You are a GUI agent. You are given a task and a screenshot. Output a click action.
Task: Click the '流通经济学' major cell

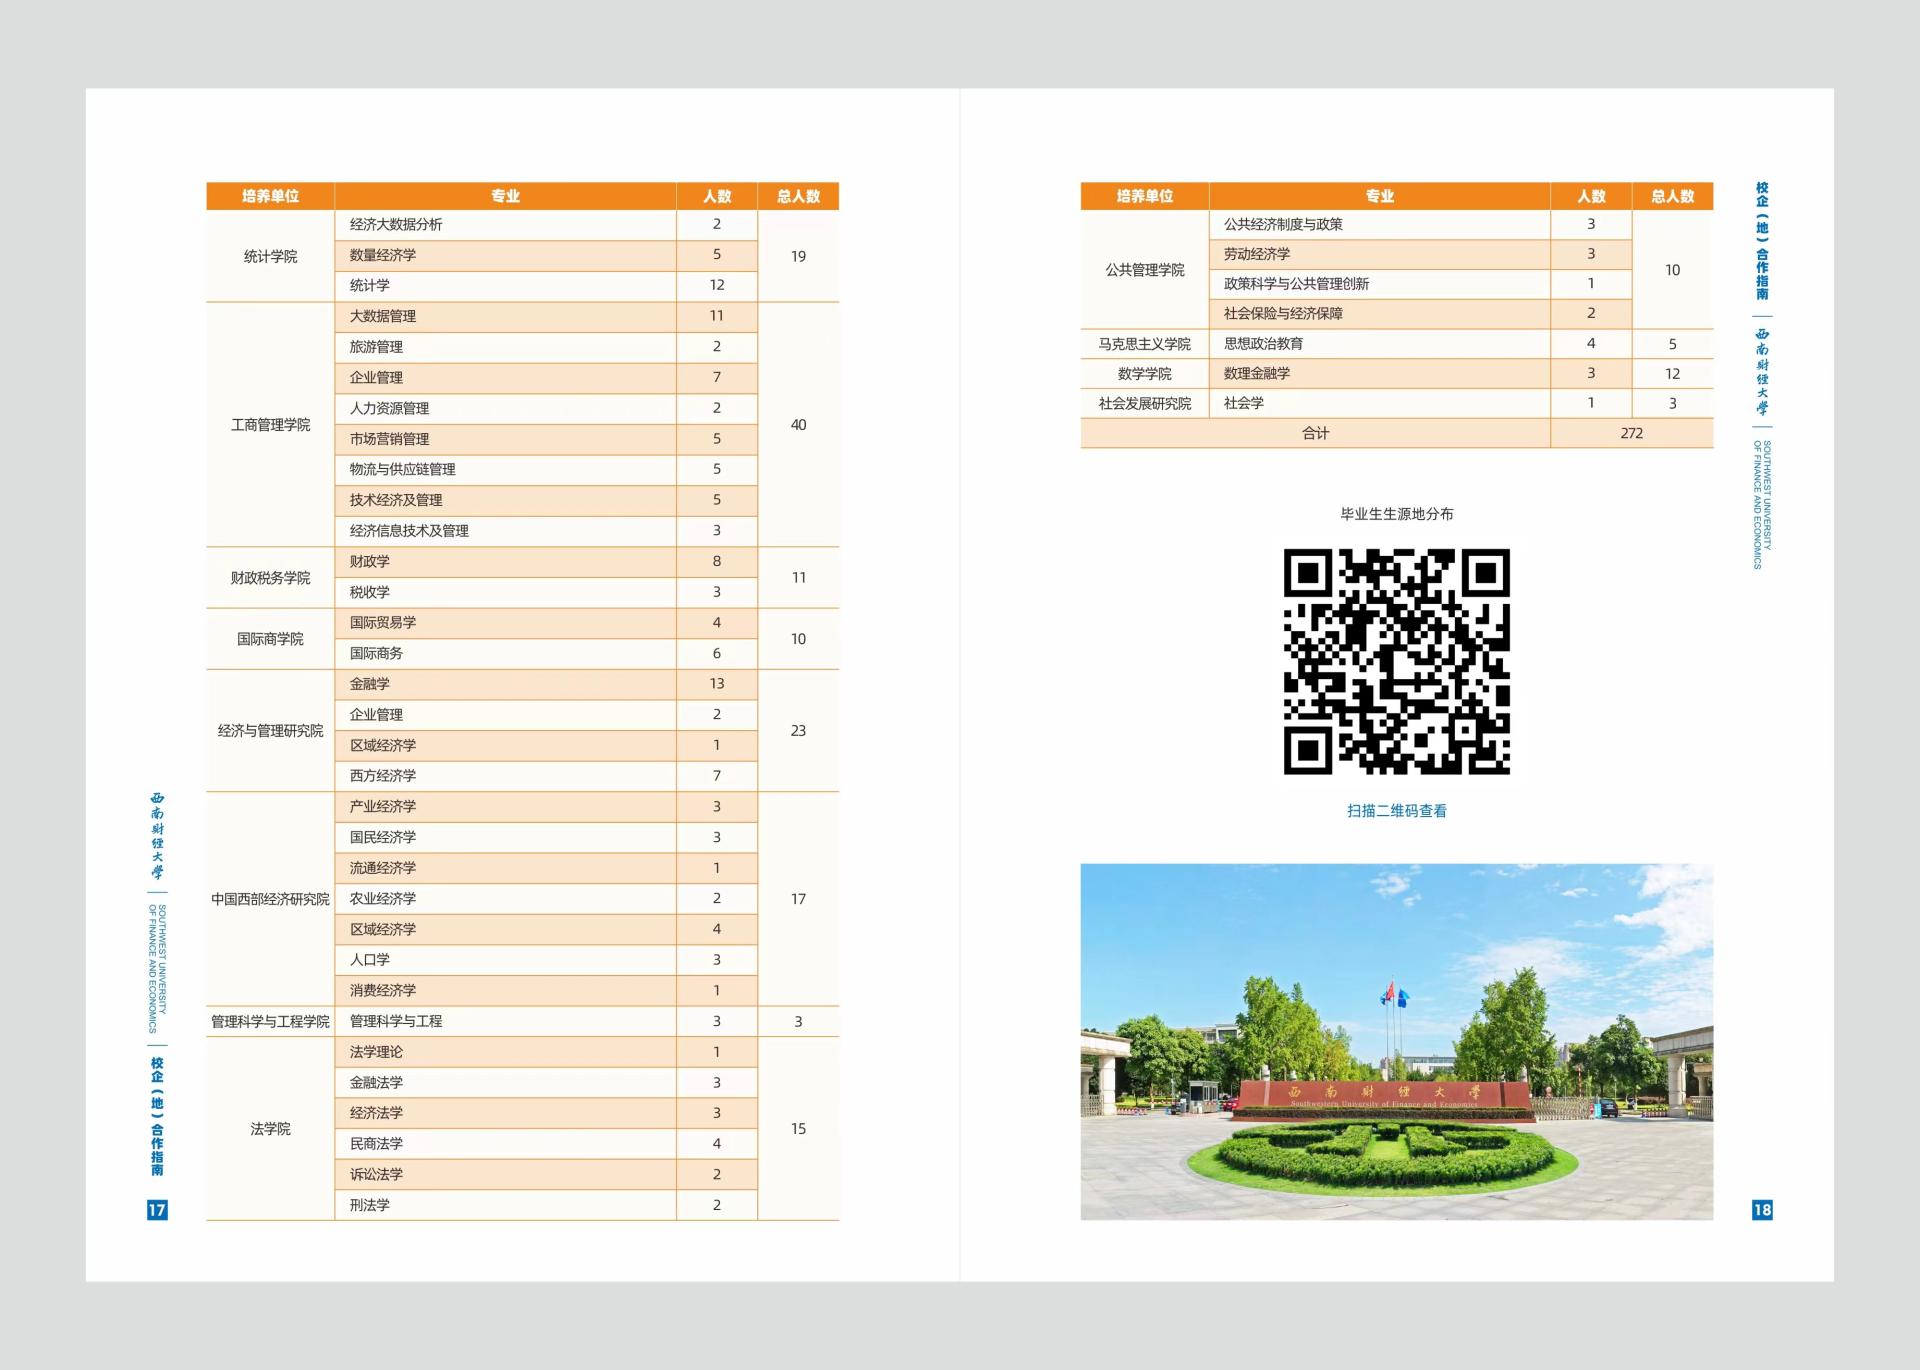(505, 868)
